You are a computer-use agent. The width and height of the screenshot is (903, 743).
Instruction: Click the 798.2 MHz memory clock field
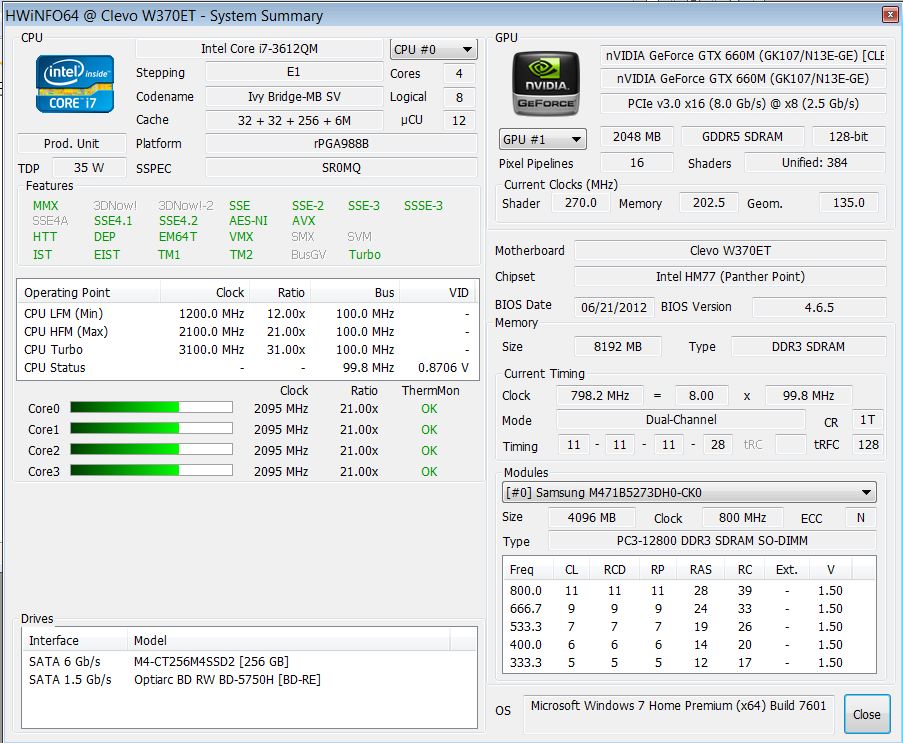point(600,396)
